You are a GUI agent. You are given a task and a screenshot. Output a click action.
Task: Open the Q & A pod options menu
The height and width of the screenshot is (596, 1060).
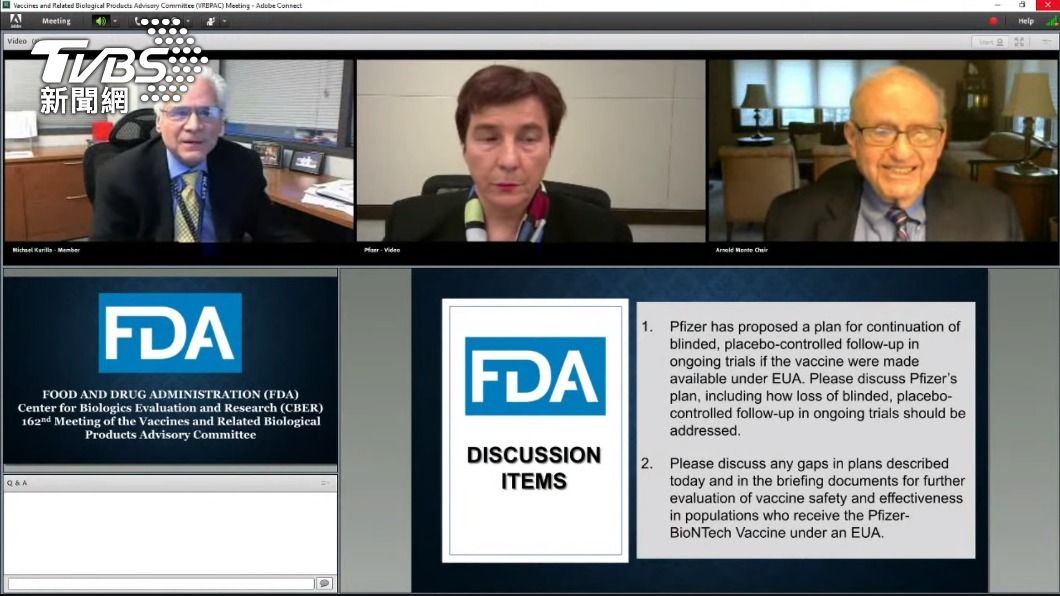tap(325, 483)
